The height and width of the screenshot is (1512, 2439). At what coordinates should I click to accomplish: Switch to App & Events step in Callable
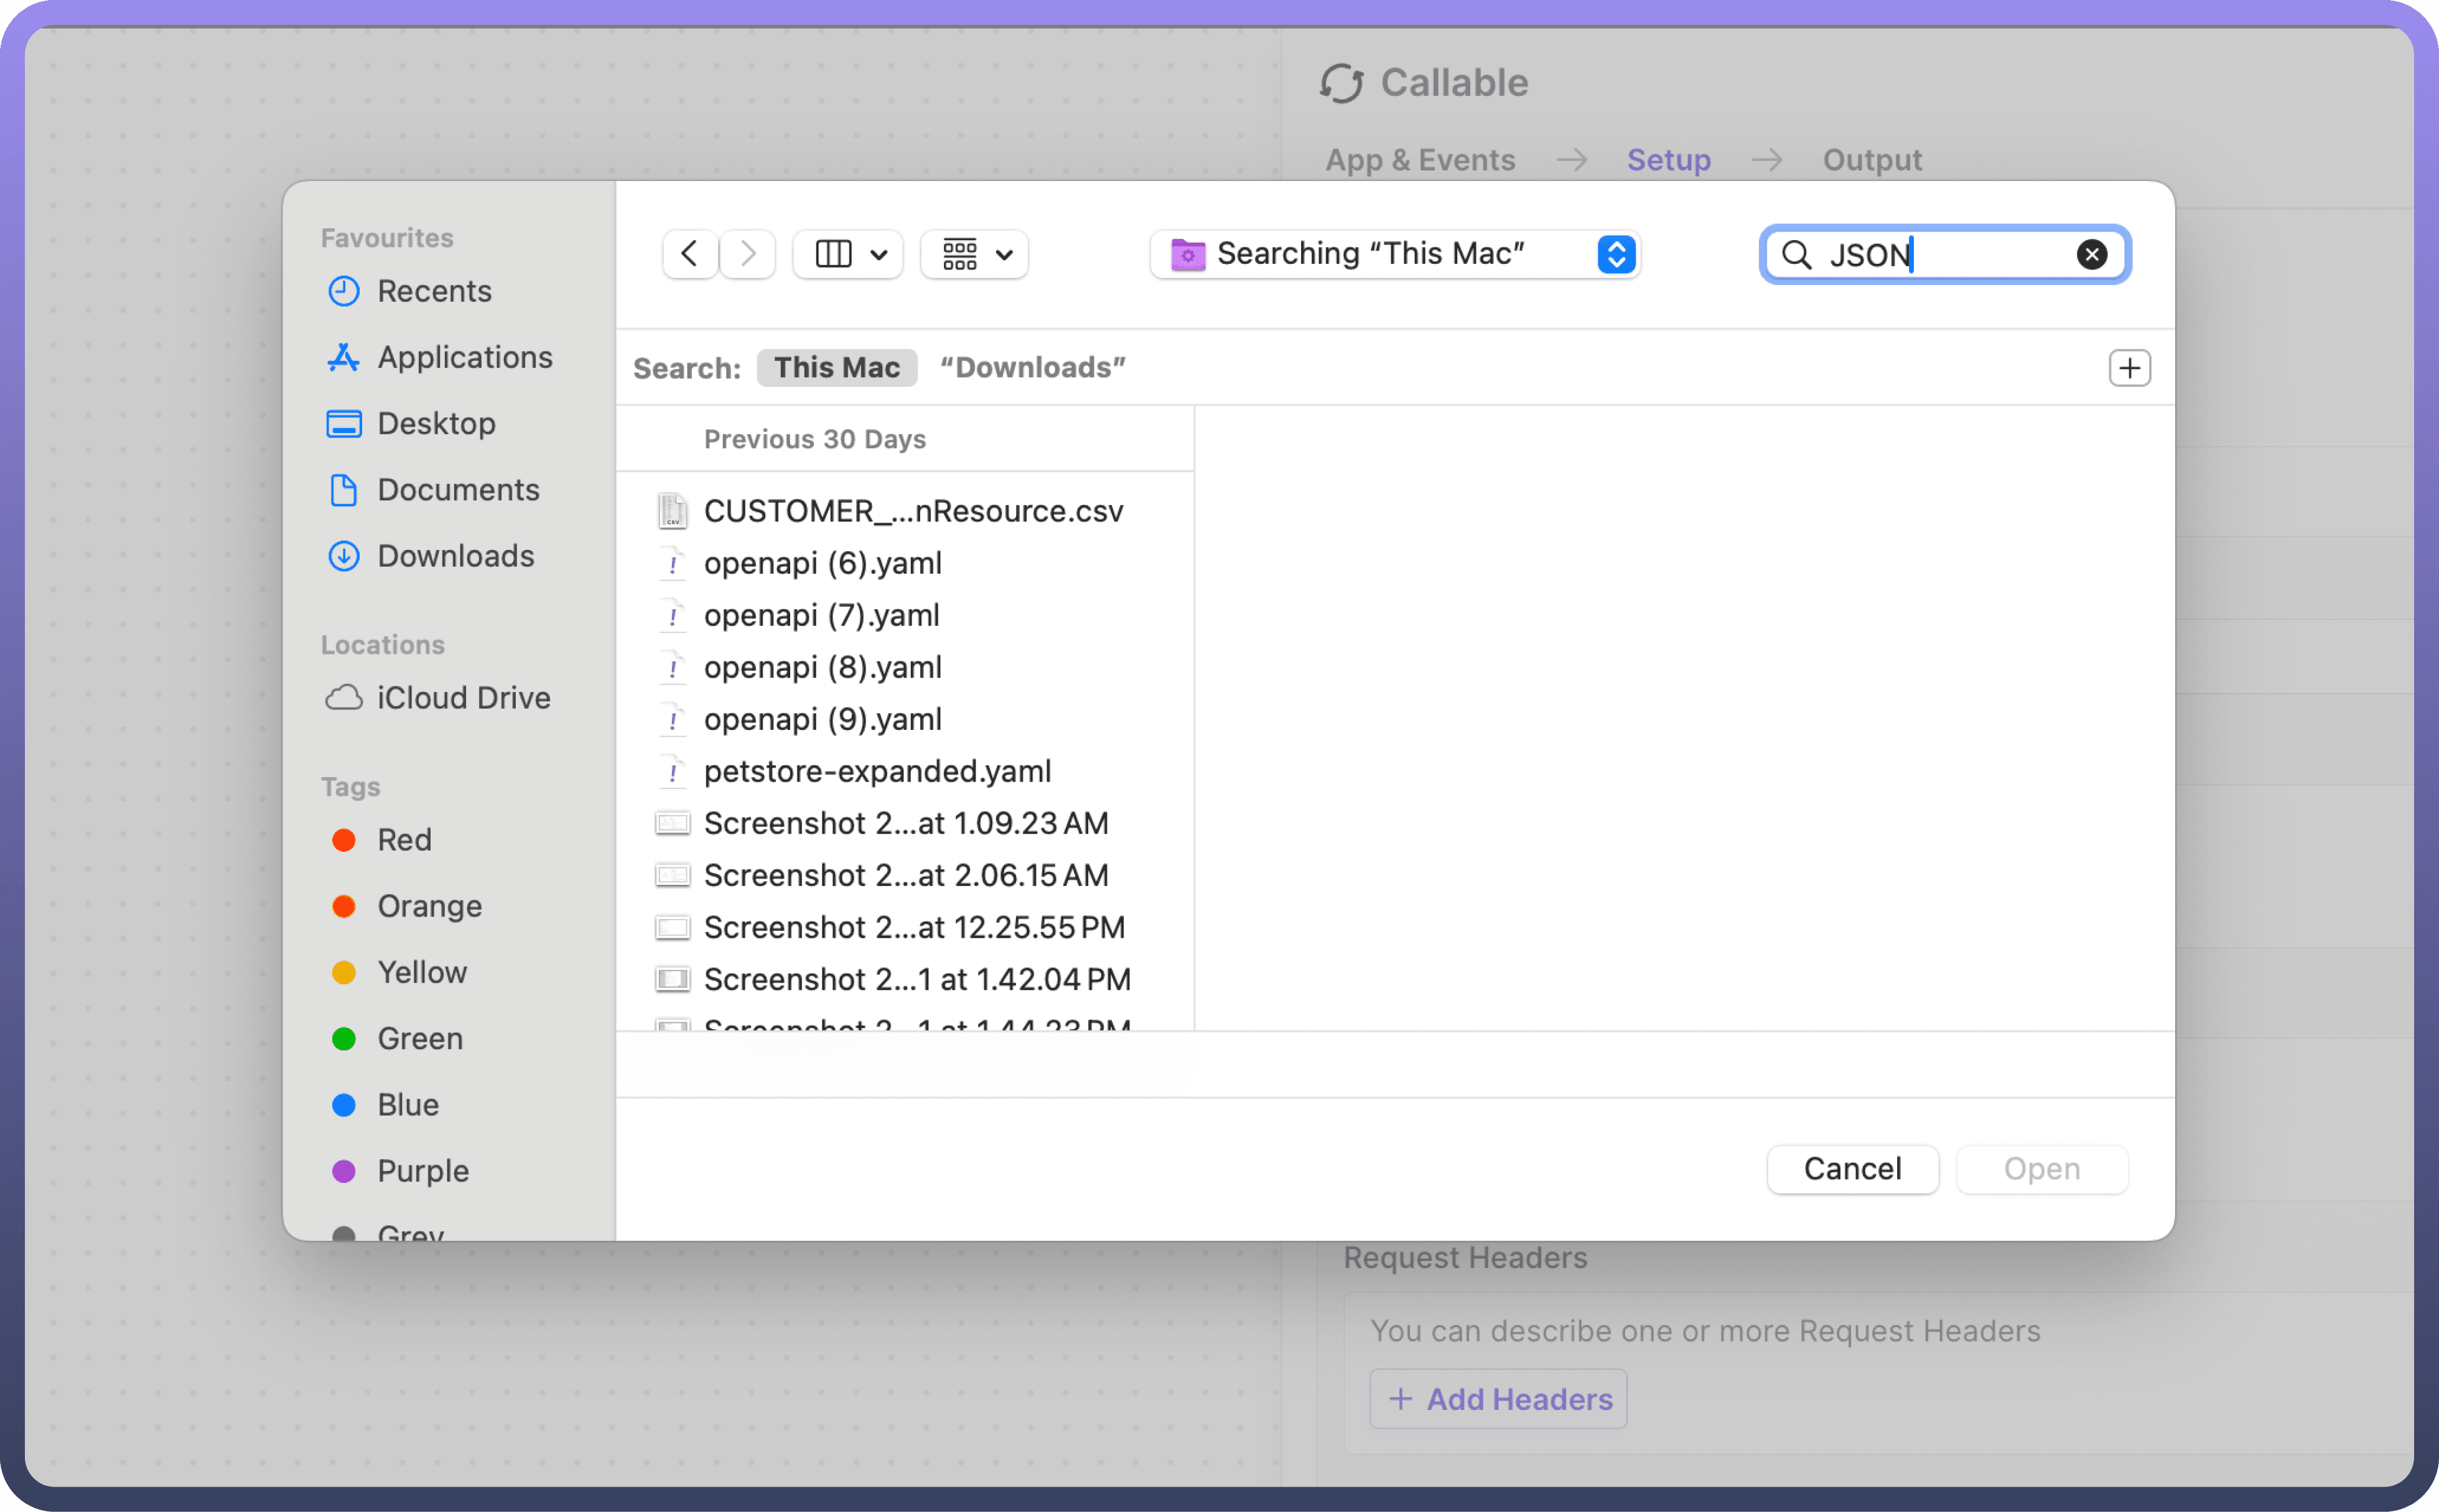pos(1420,160)
